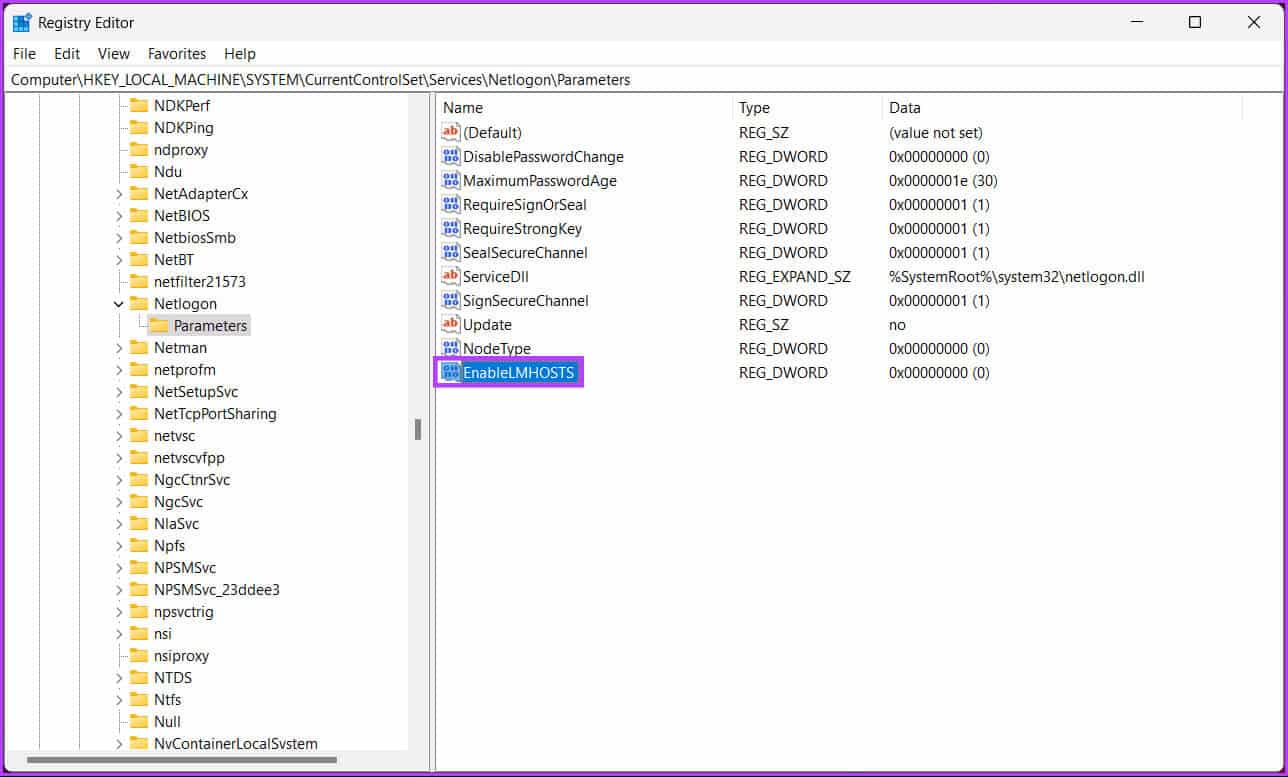Expand the NgcCtnrSvc tree node
1288x777 pixels.
pos(119,480)
